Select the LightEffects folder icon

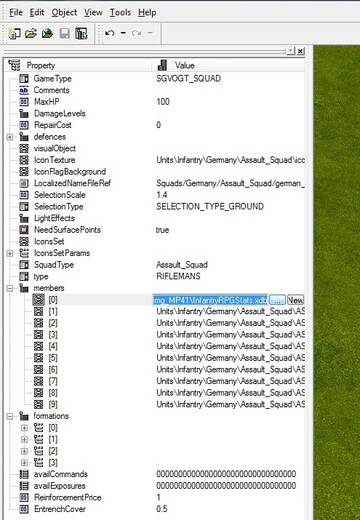[x=24, y=218]
